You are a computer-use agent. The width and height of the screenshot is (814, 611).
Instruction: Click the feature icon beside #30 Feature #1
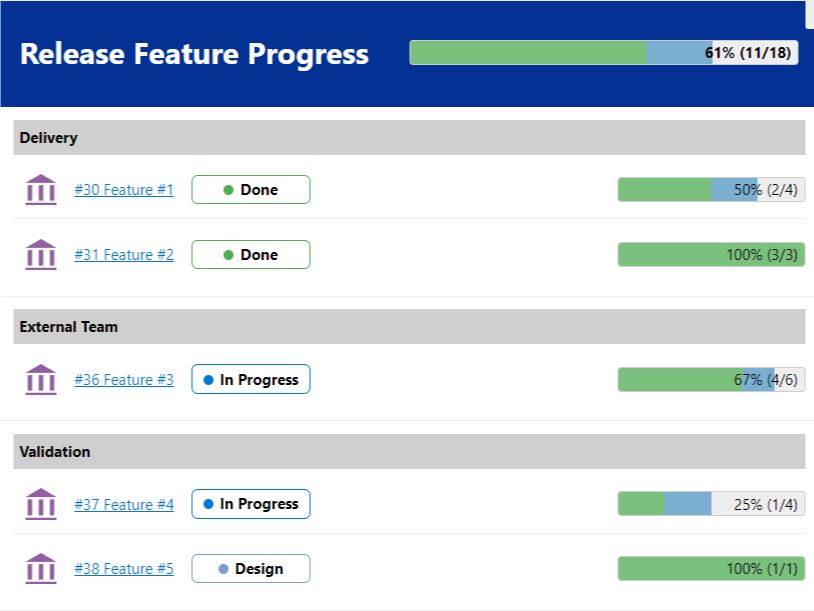point(40,189)
